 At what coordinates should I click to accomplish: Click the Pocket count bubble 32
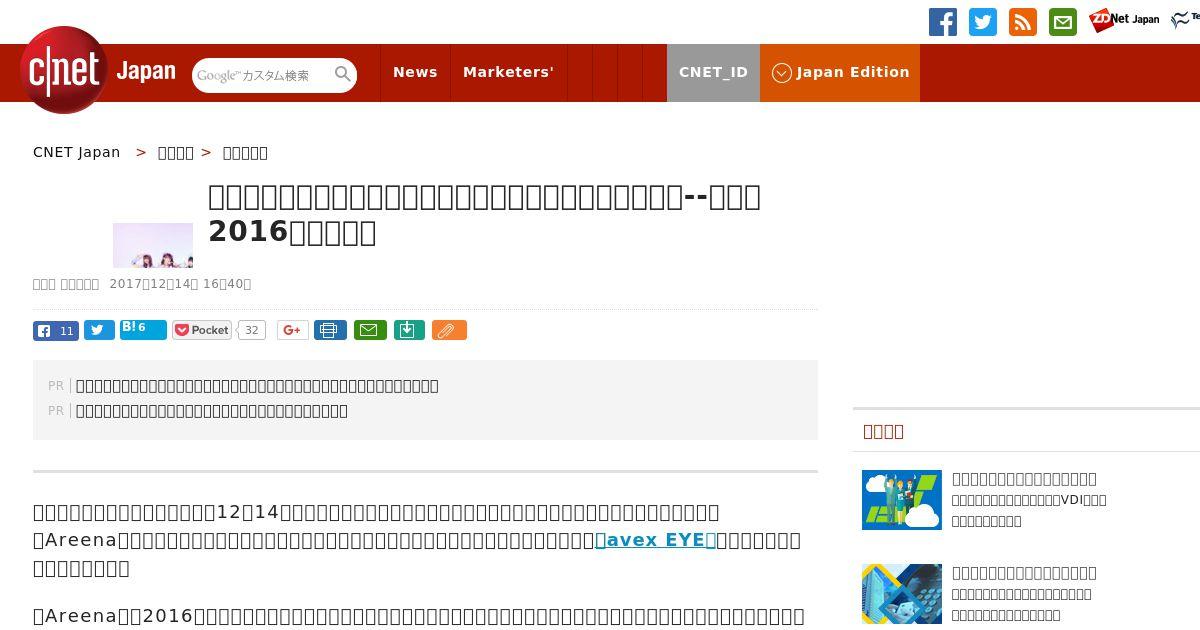coord(252,330)
